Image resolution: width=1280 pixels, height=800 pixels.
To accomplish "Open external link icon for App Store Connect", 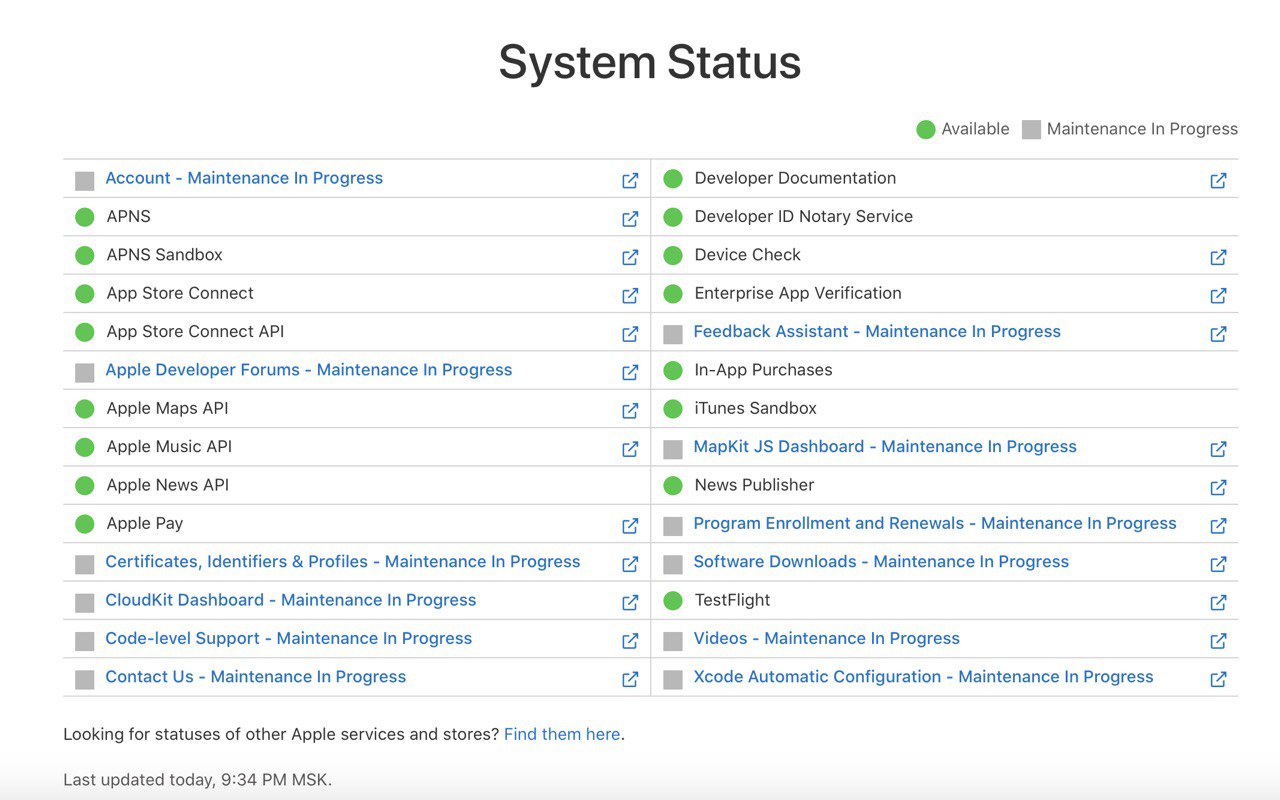I will (x=630, y=295).
